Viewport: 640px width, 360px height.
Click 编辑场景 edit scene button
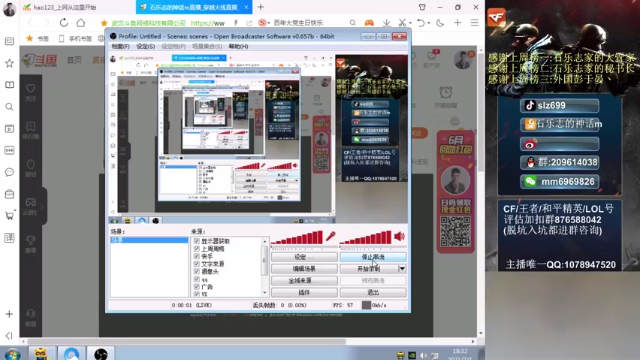[304, 269]
